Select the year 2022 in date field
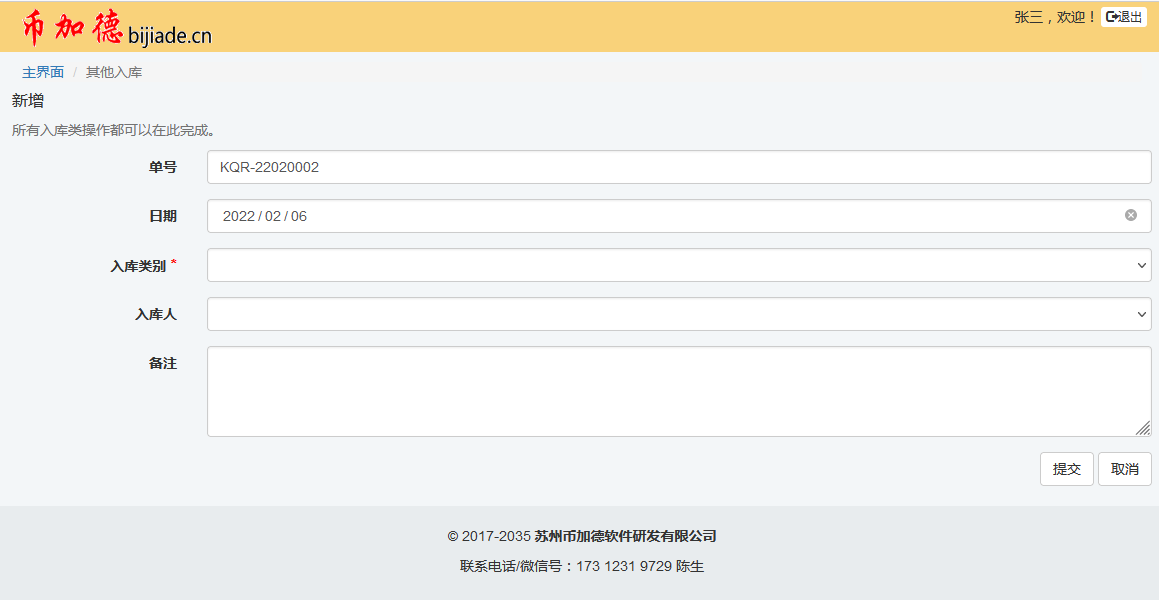The height and width of the screenshot is (600, 1159). (238, 216)
